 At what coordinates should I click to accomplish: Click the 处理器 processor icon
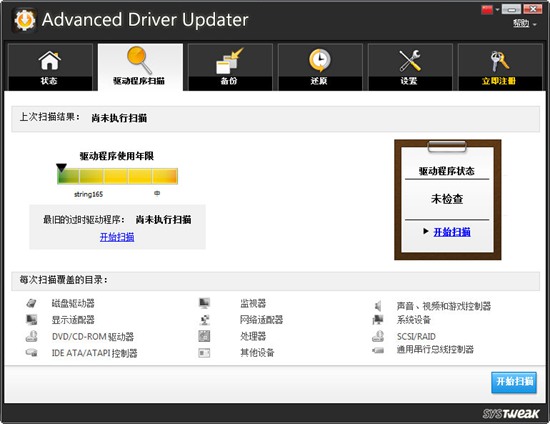204,336
